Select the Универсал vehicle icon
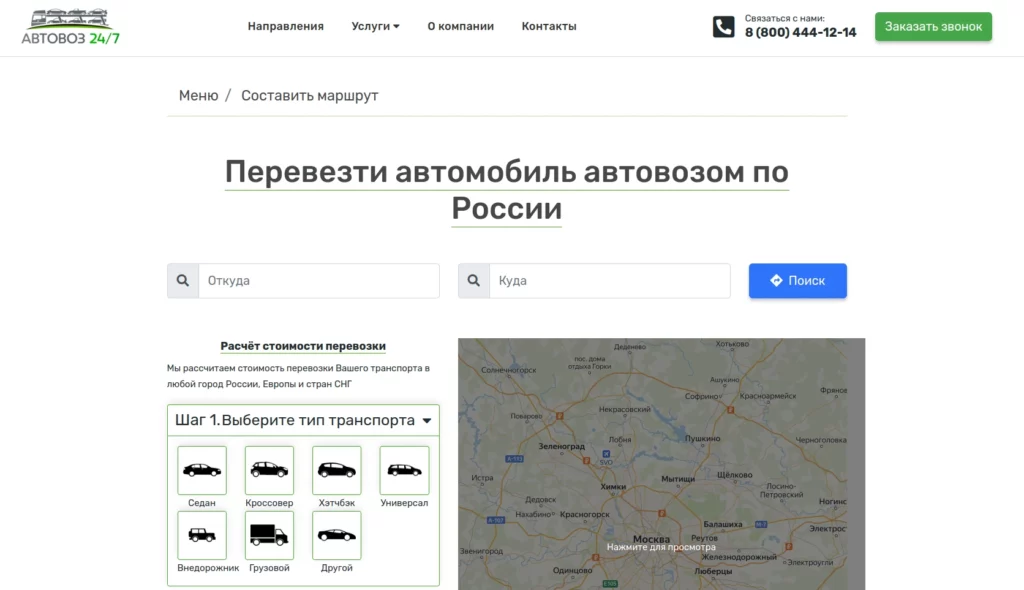Viewport: 1024px width, 590px height. pyautogui.click(x=404, y=470)
